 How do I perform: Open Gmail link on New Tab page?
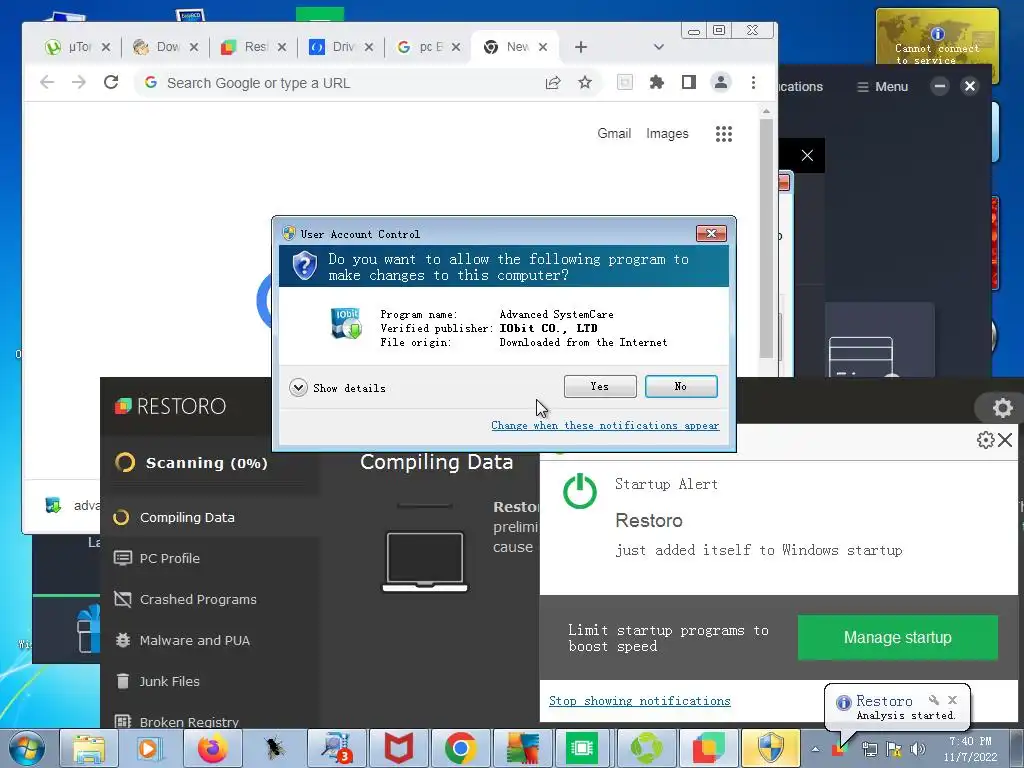614,133
